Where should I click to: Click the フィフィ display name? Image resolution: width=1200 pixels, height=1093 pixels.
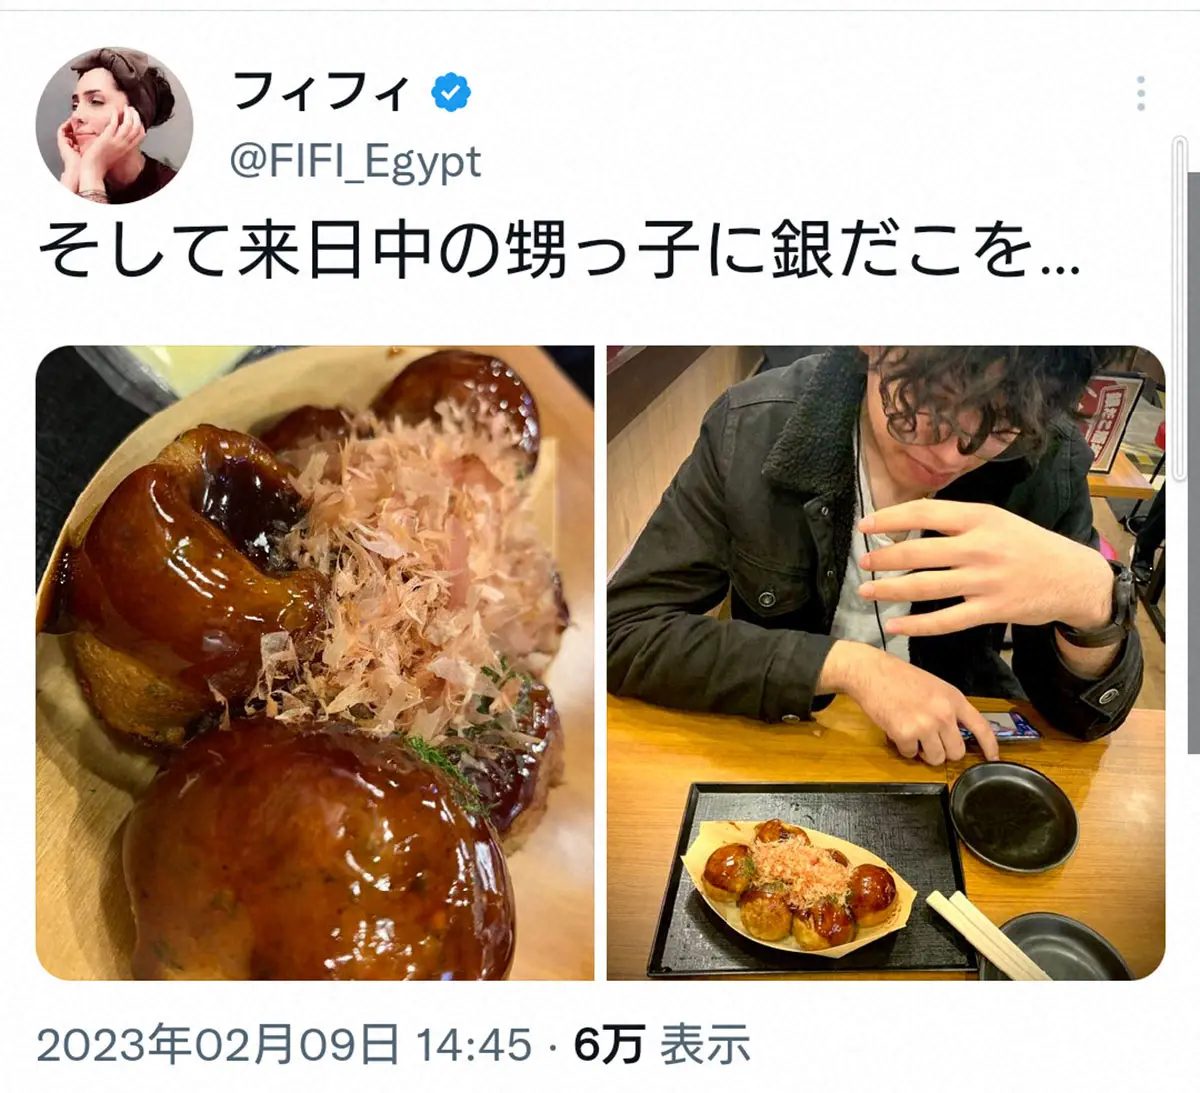[321, 92]
